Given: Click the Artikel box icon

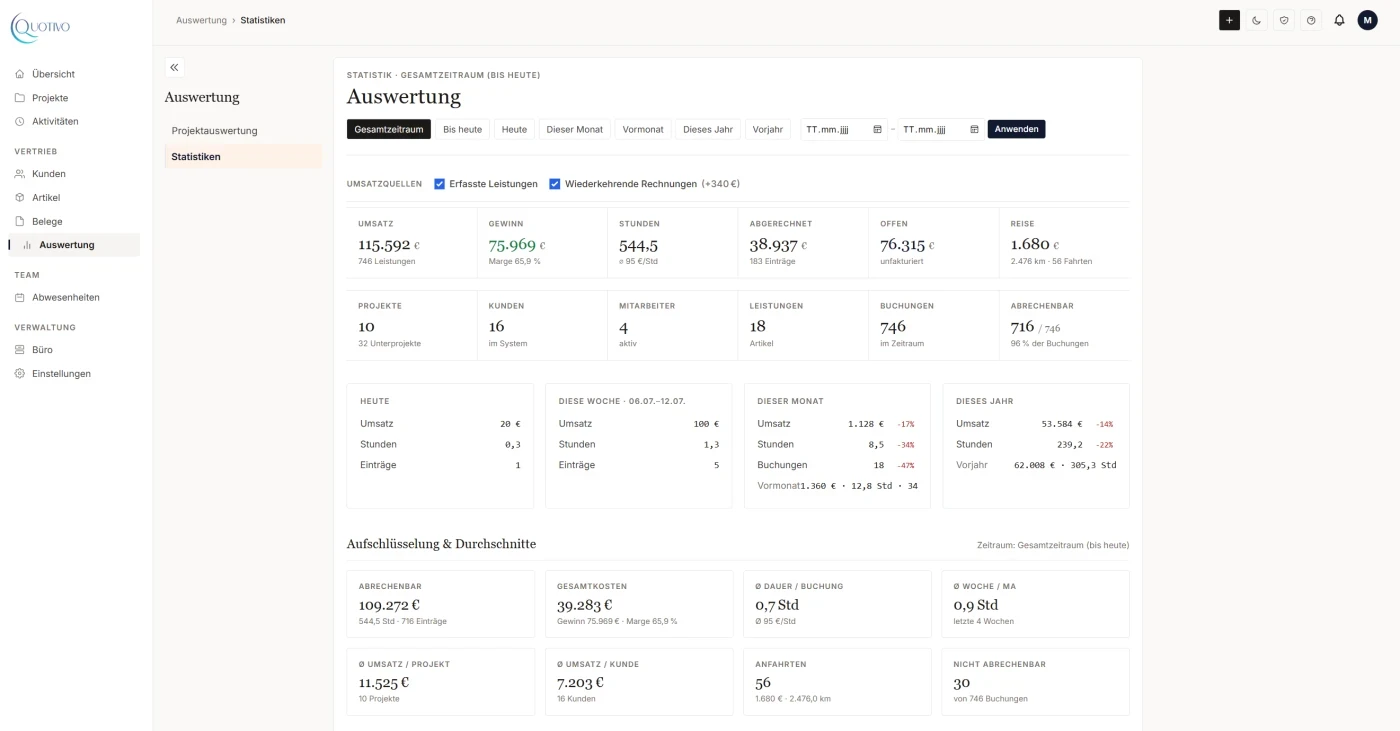Looking at the screenshot, I should click(x=20, y=198).
